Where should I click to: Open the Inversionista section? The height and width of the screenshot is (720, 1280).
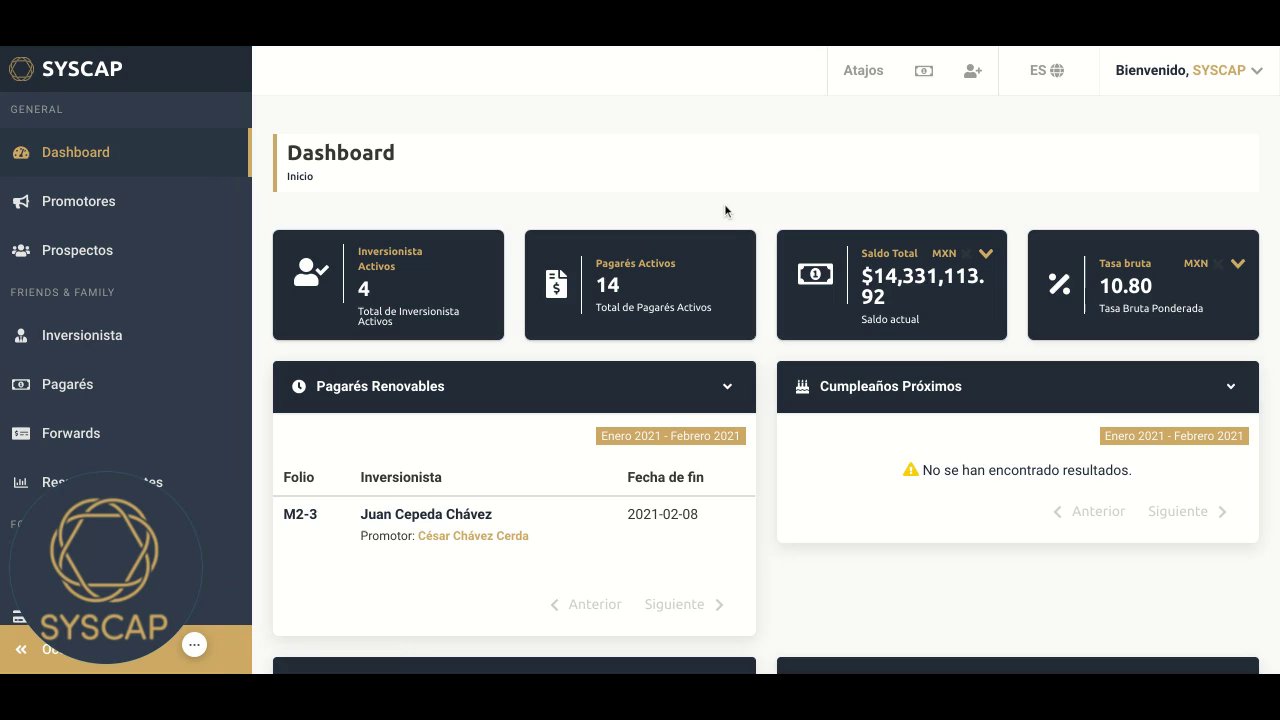[125, 335]
